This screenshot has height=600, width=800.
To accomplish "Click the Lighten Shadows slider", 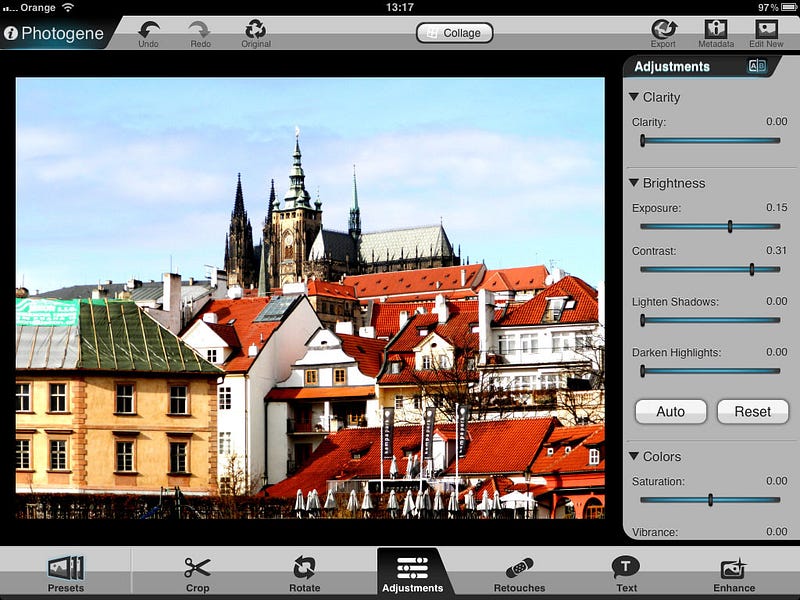I will [710, 320].
